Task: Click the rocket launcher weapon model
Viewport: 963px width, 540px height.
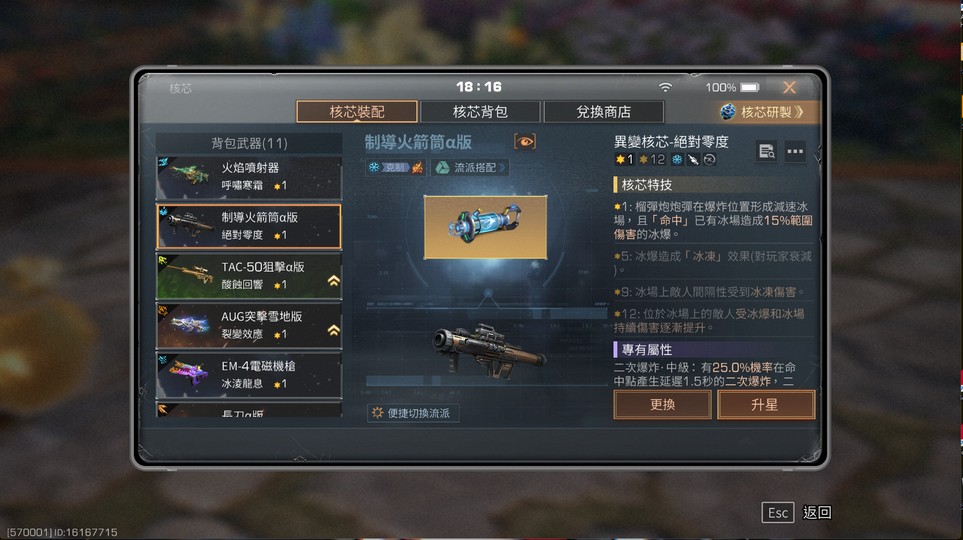Action: tap(488, 352)
